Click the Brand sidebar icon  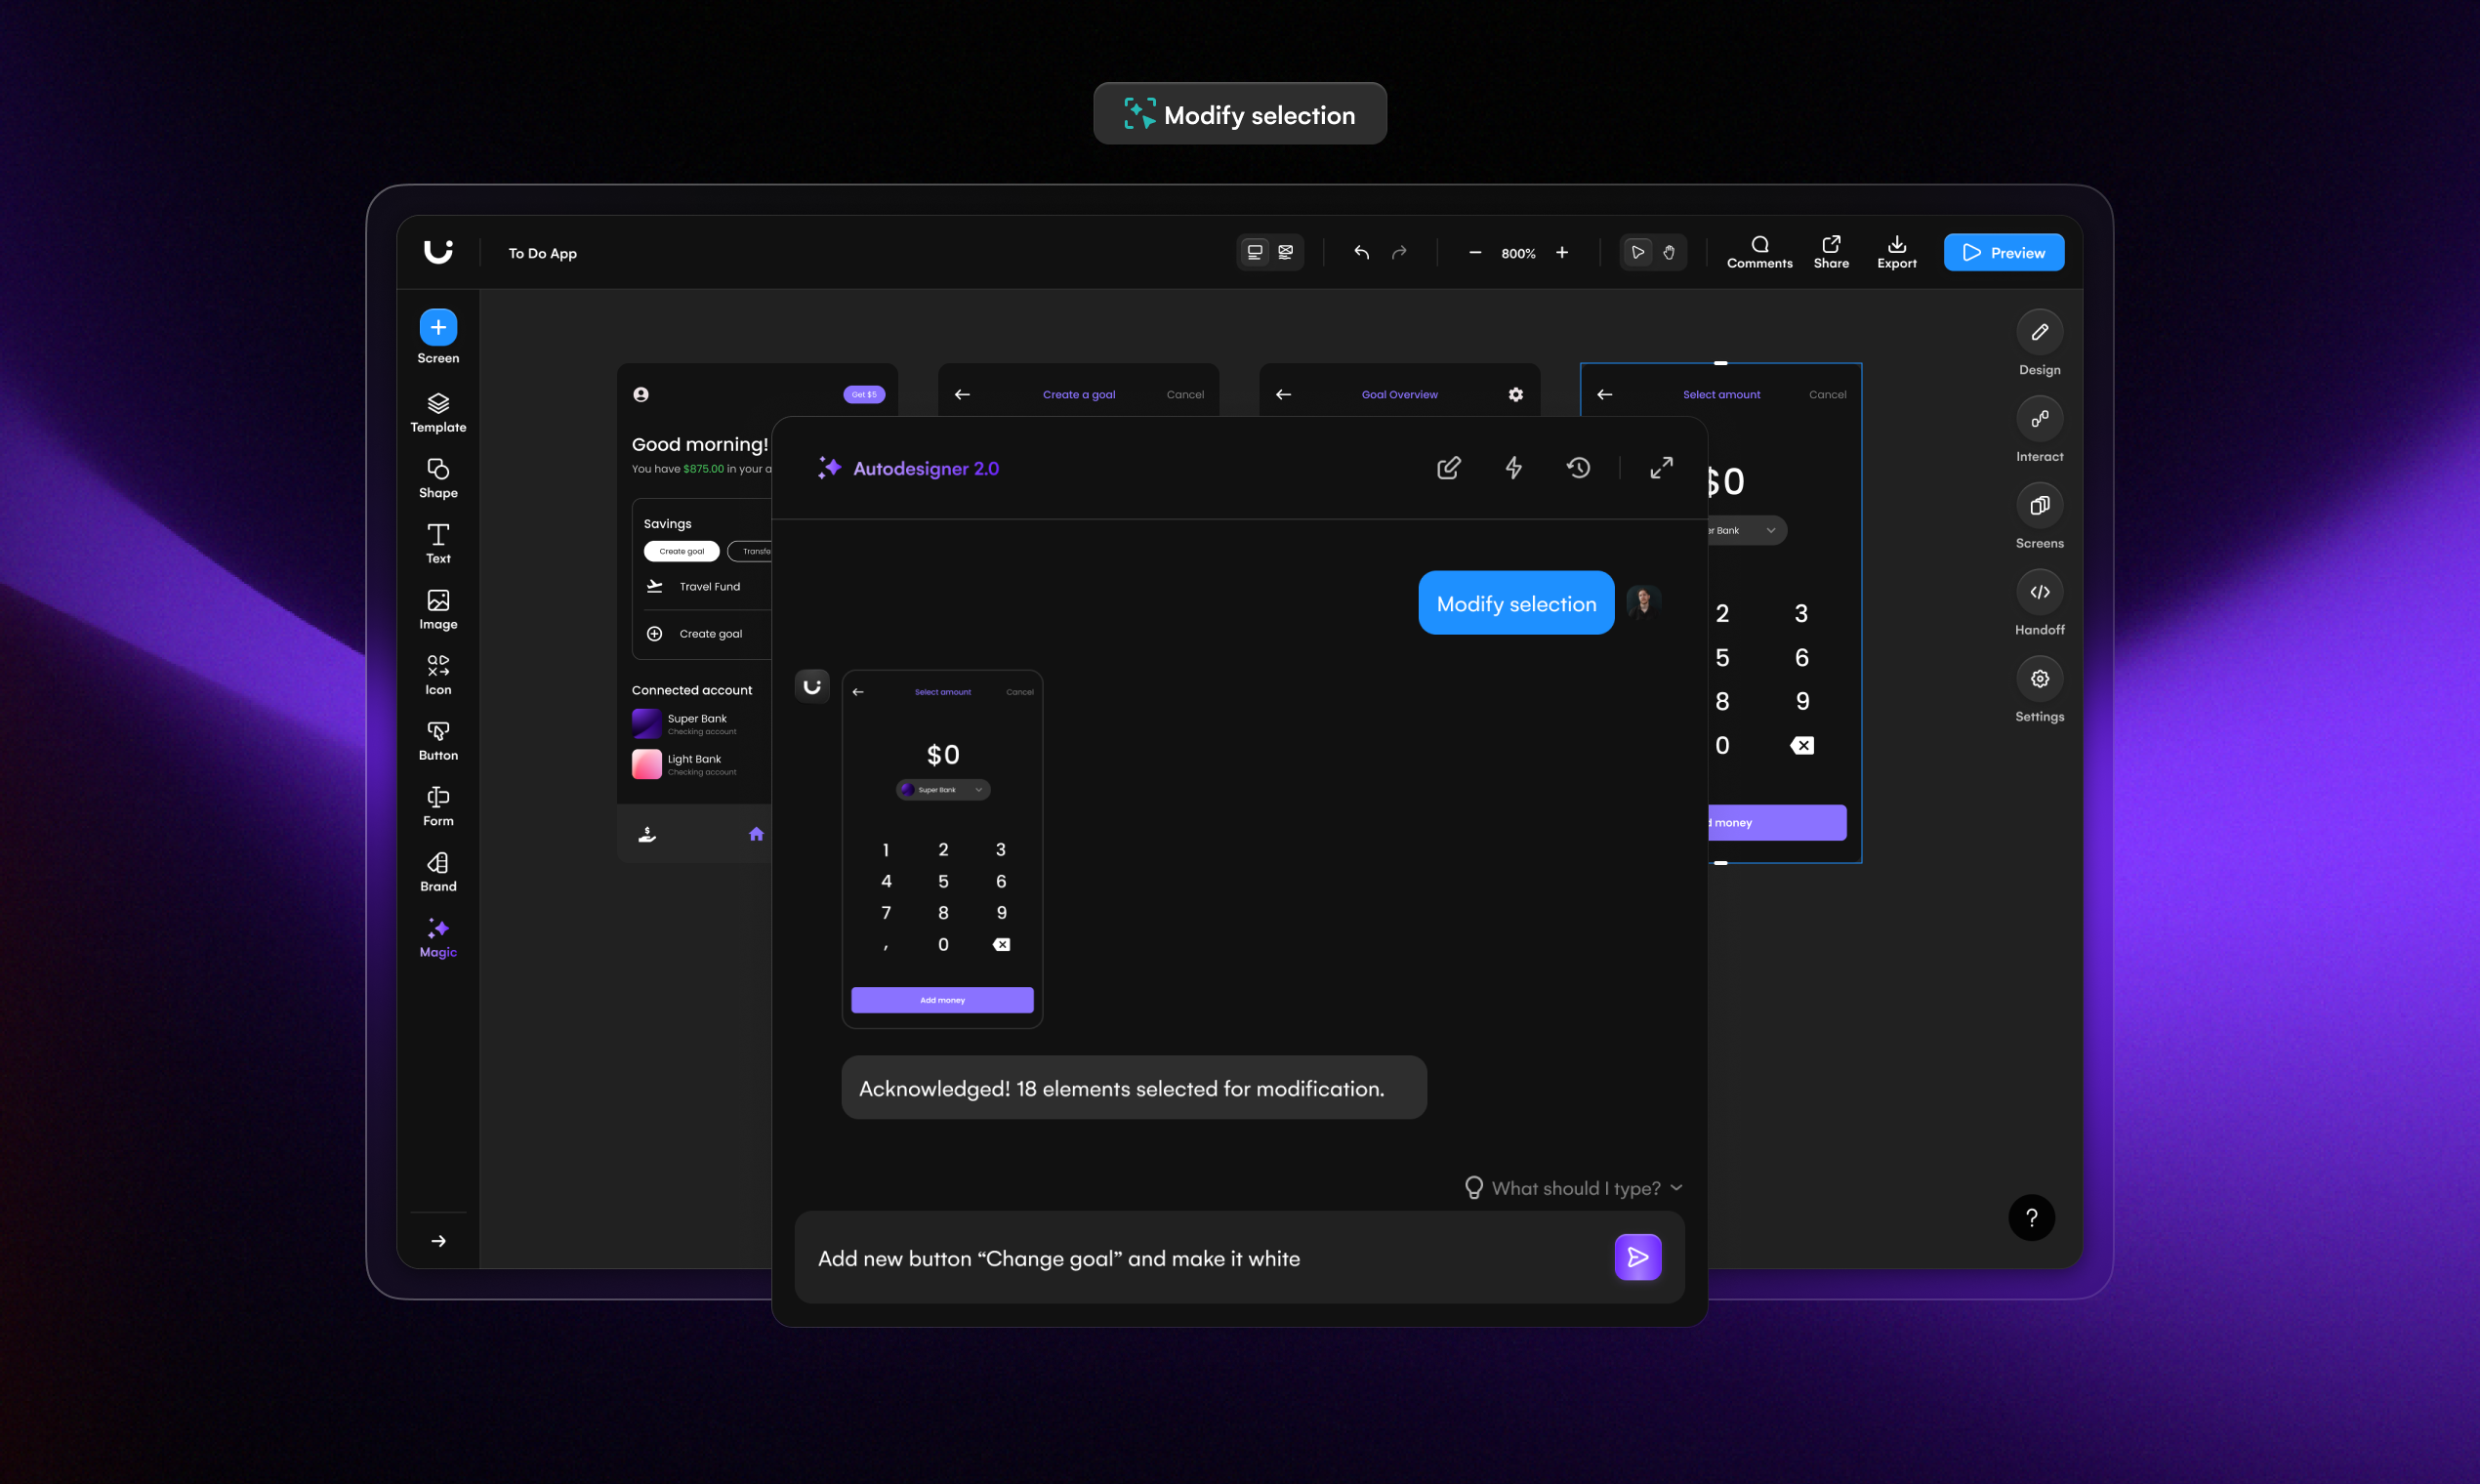[438, 871]
